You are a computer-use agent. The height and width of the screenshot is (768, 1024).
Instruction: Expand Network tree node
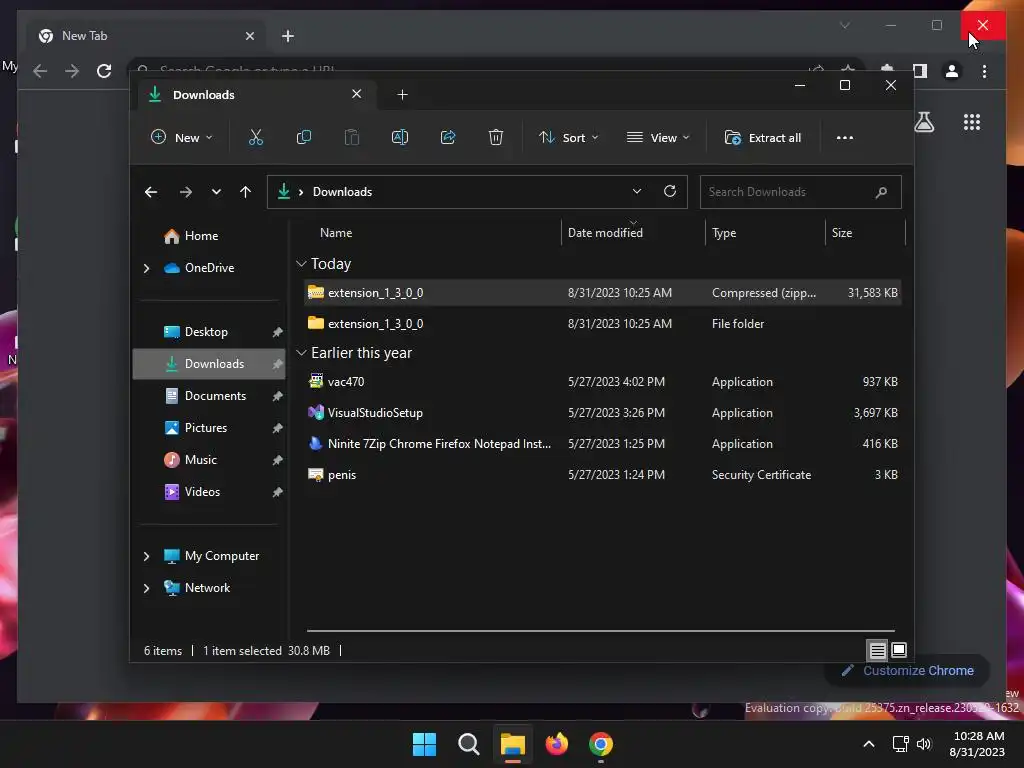point(146,588)
